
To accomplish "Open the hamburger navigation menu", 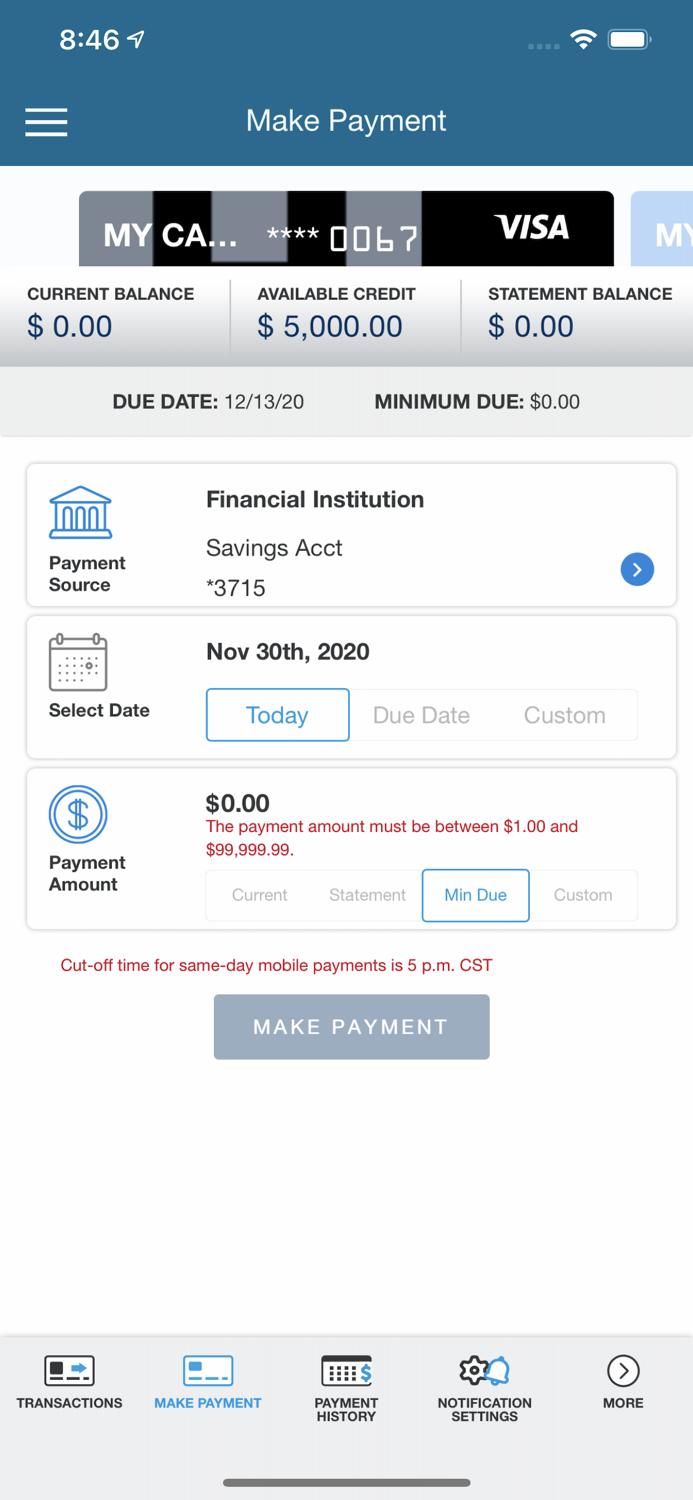I will pyautogui.click(x=46, y=121).
